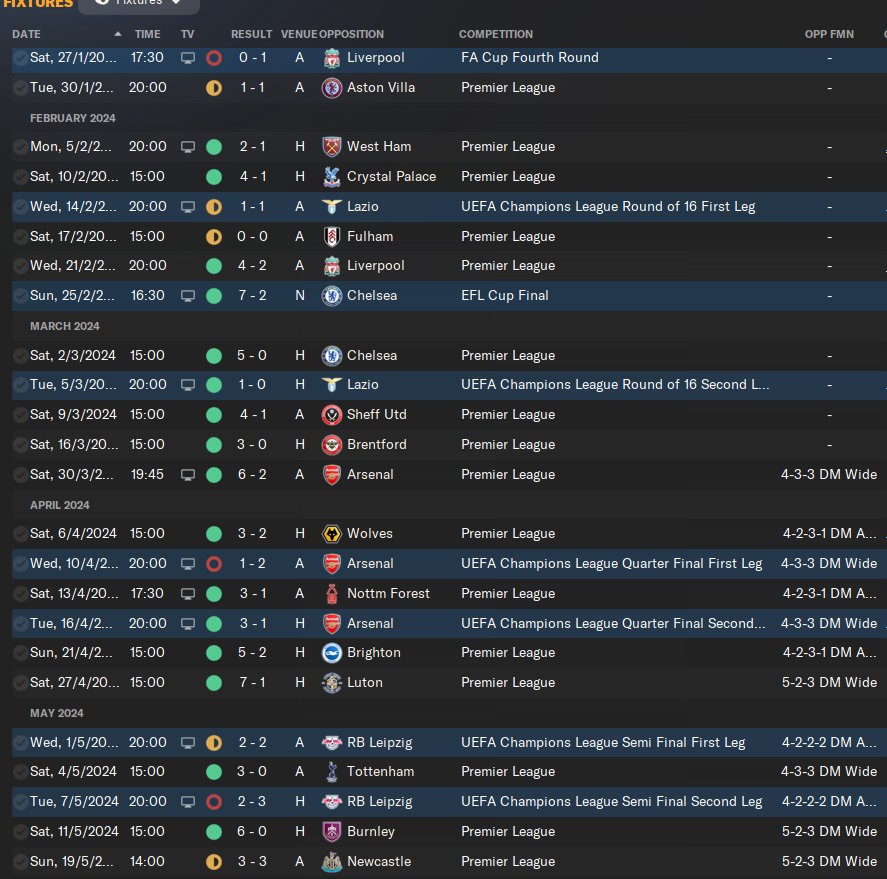Click green win indicator on Luton 7 - 1 row
The height and width of the screenshot is (879, 887).
pos(214,683)
